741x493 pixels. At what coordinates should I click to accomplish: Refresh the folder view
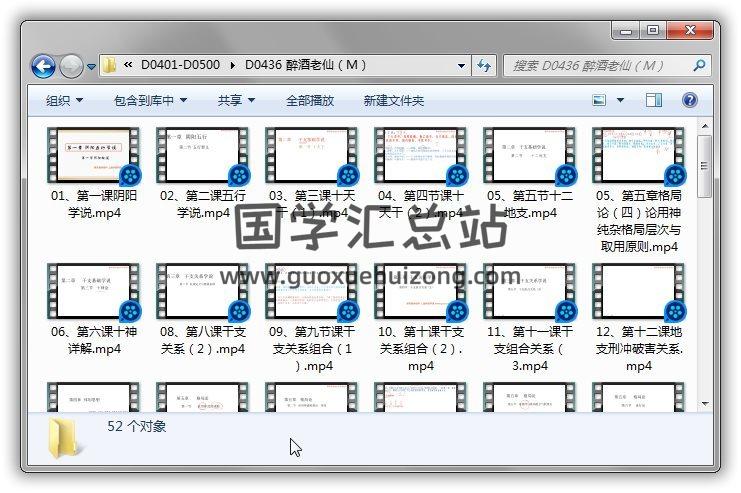pyautogui.click(x=483, y=66)
